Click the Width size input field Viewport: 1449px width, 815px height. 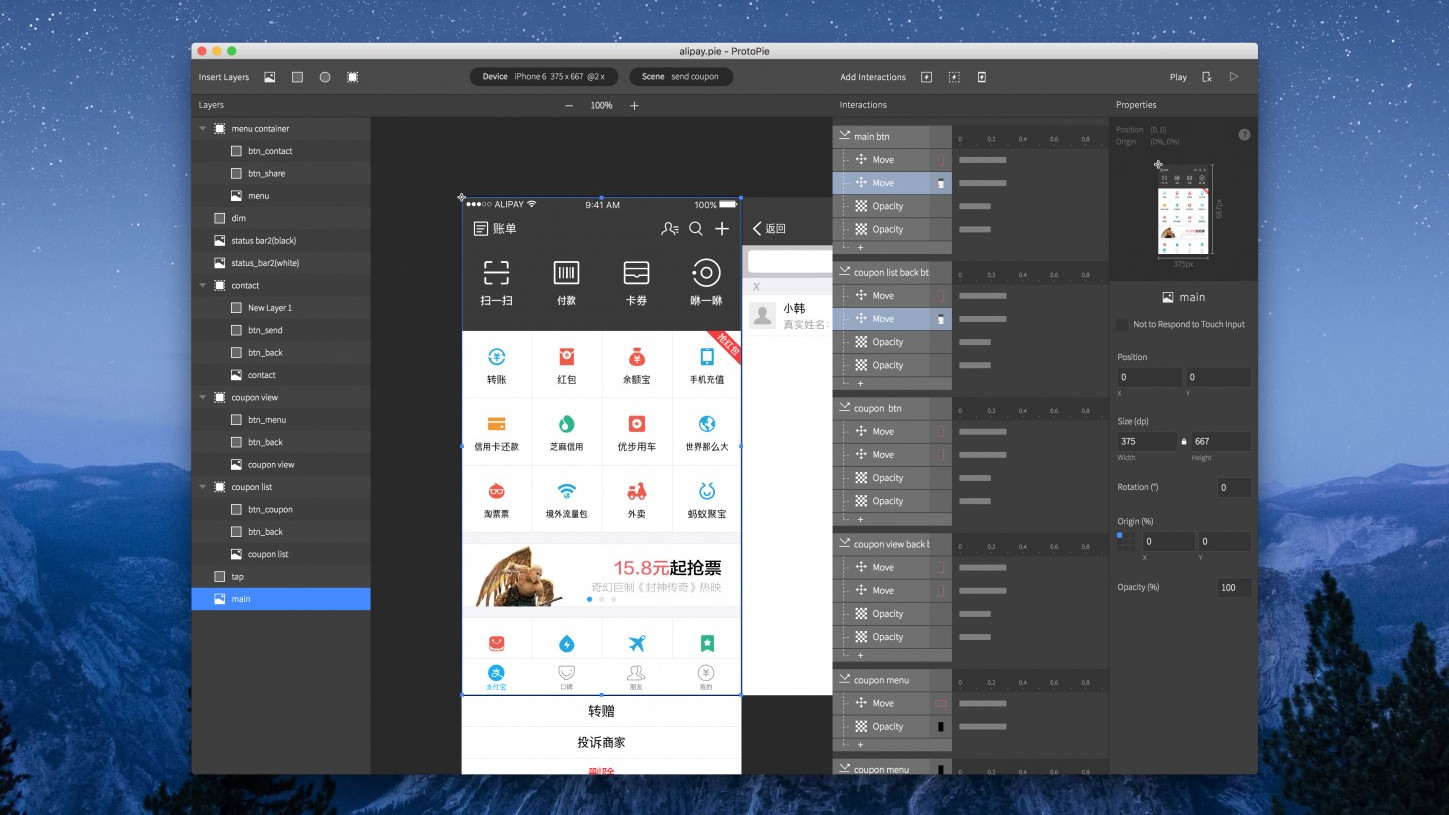click(x=1147, y=441)
